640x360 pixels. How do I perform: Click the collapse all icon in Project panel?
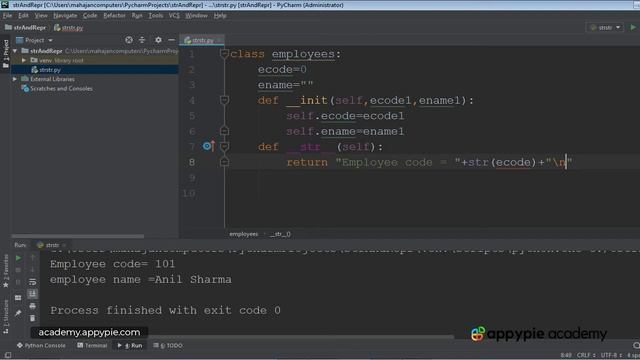(x=142, y=40)
